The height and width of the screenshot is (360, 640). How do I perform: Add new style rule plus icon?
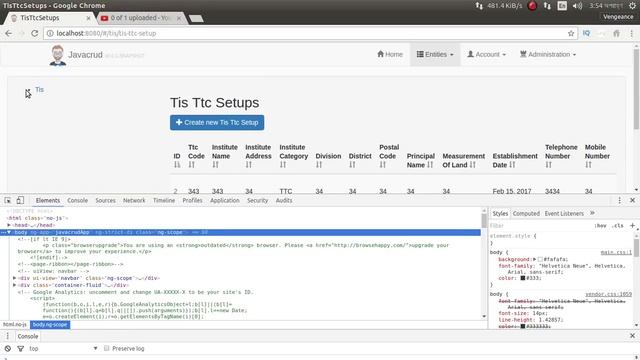[632, 225]
